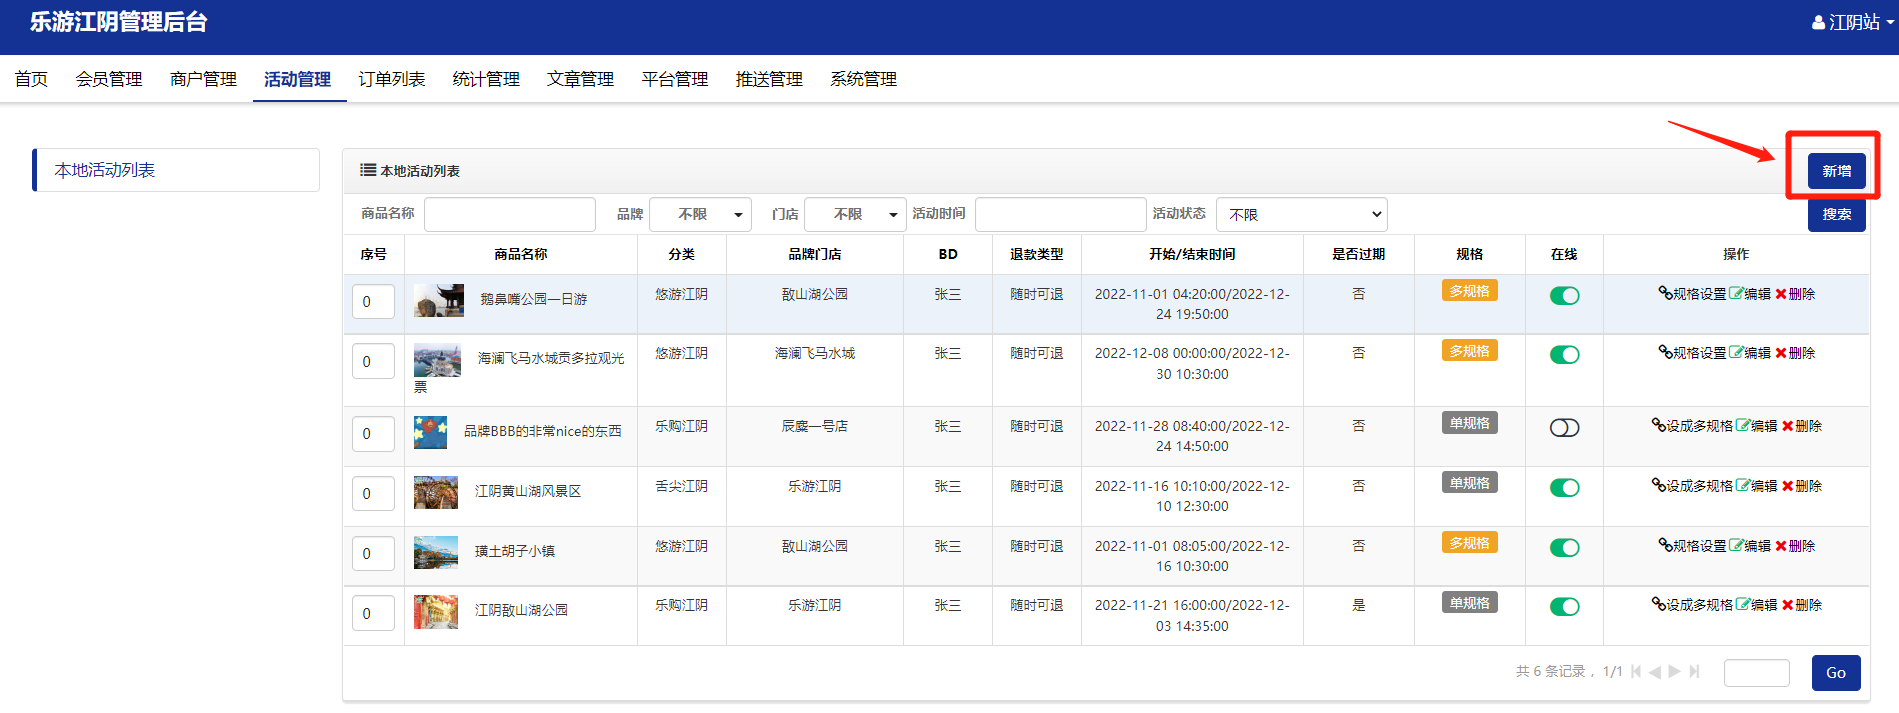
Task: Expand the 活动状态 select box
Action: 1301,214
